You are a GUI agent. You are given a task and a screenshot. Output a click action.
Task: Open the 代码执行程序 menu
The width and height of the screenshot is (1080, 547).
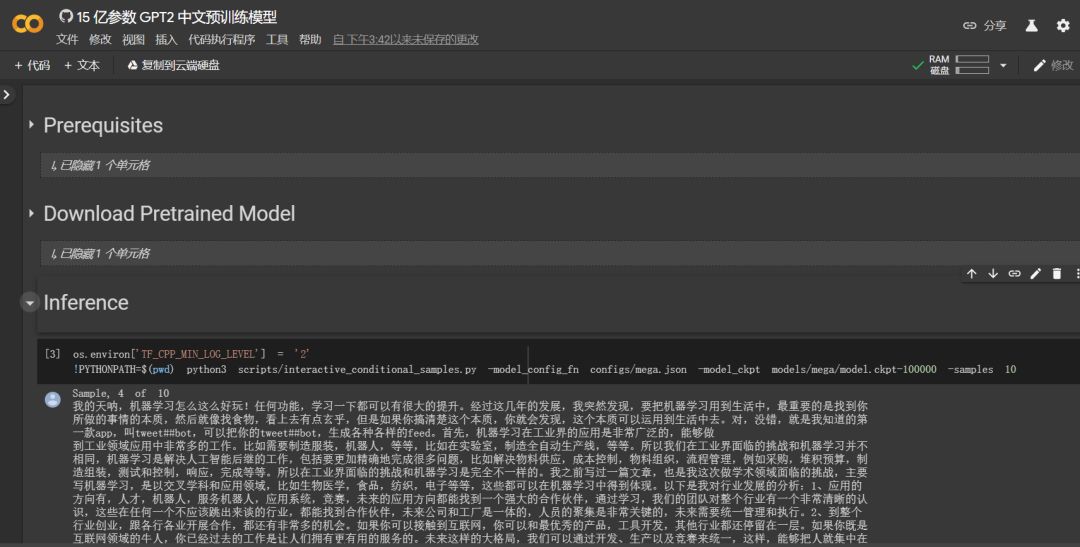(x=222, y=39)
